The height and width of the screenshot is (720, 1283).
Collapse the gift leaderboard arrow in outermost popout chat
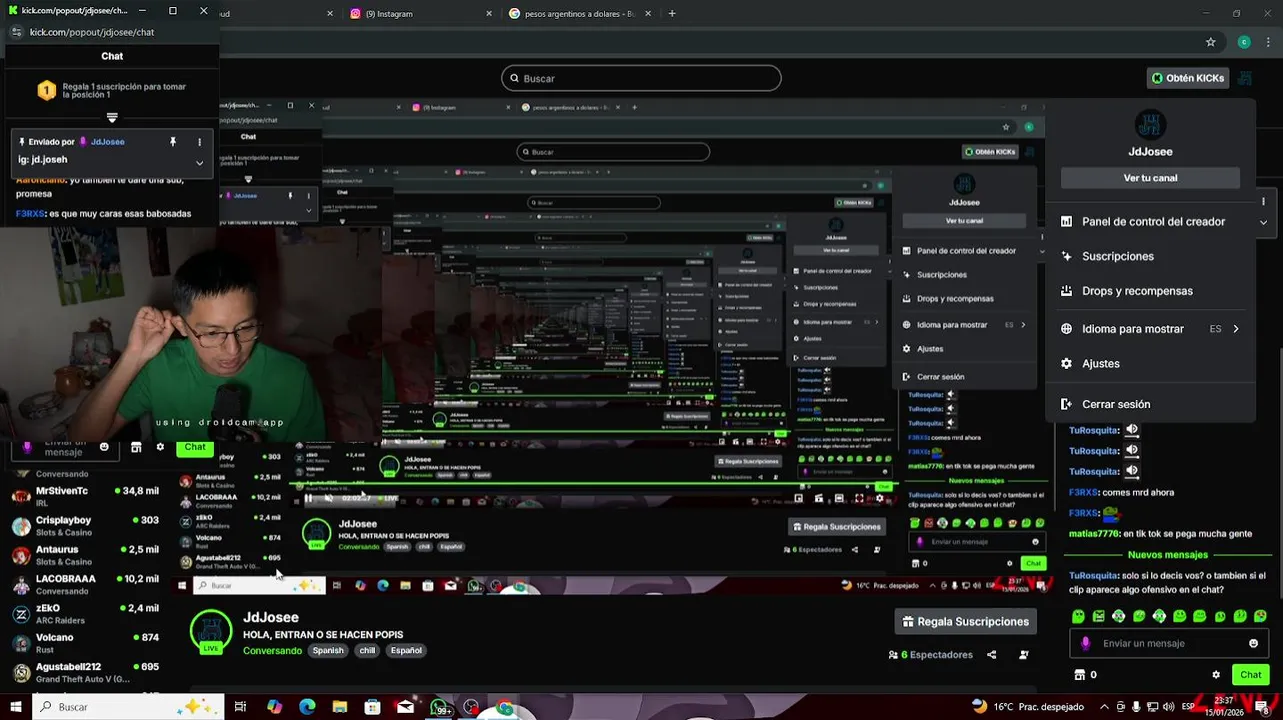(x=112, y=117)
